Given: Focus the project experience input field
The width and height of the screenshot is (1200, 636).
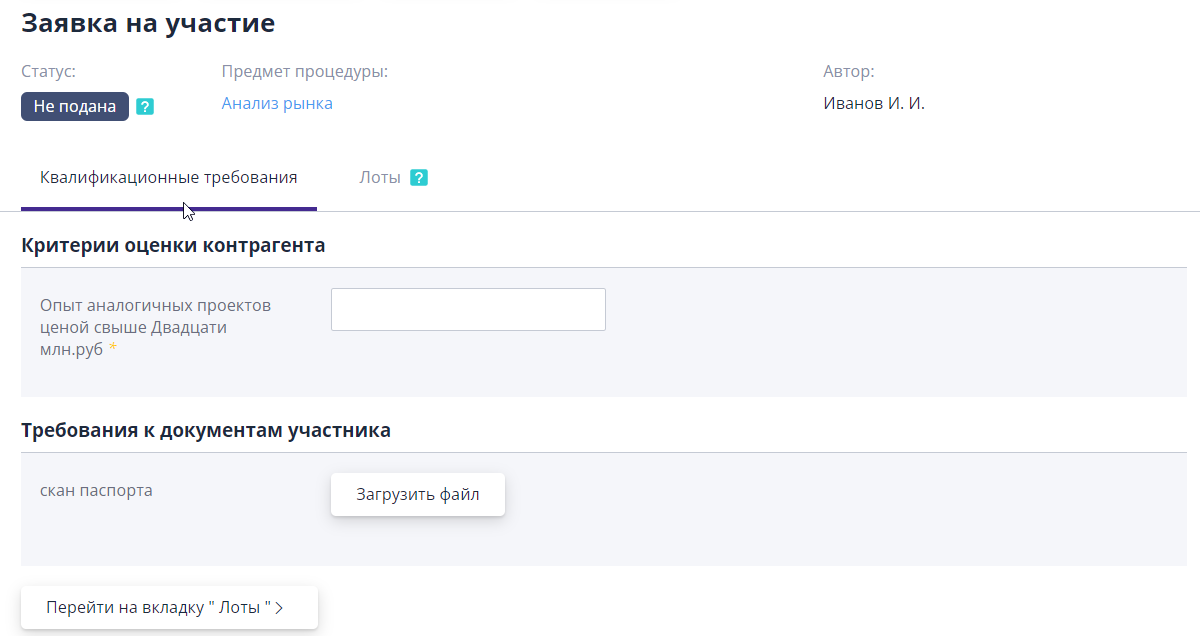Looking at the screenshot, I should (x=468, y=309).
